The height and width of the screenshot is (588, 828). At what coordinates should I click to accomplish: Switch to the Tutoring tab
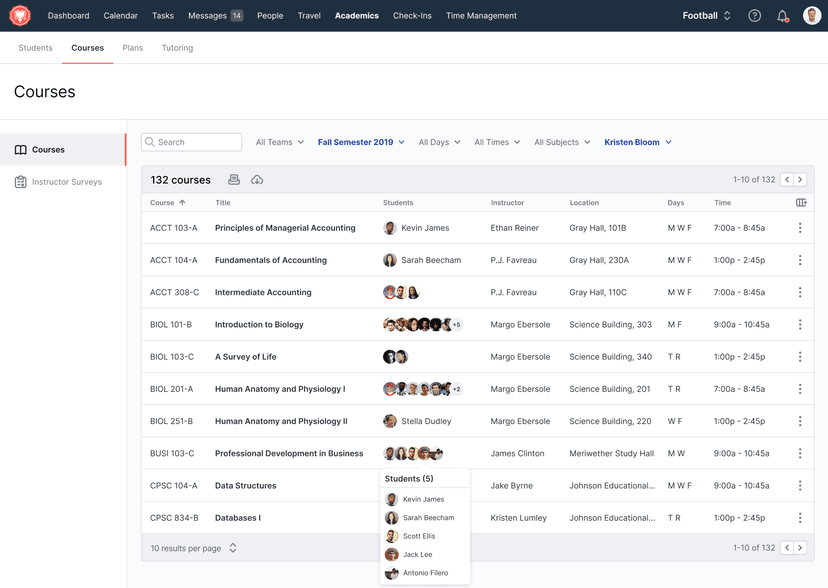click(177, 47)
